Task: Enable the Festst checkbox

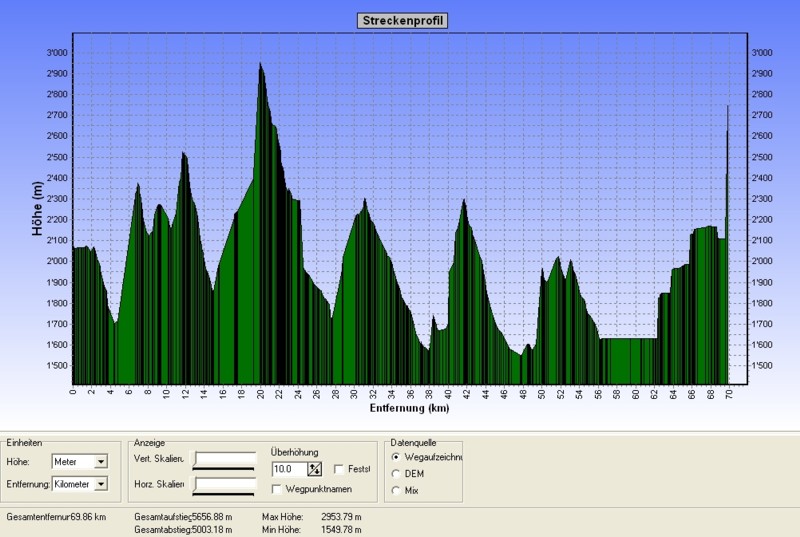Action: 339,469
